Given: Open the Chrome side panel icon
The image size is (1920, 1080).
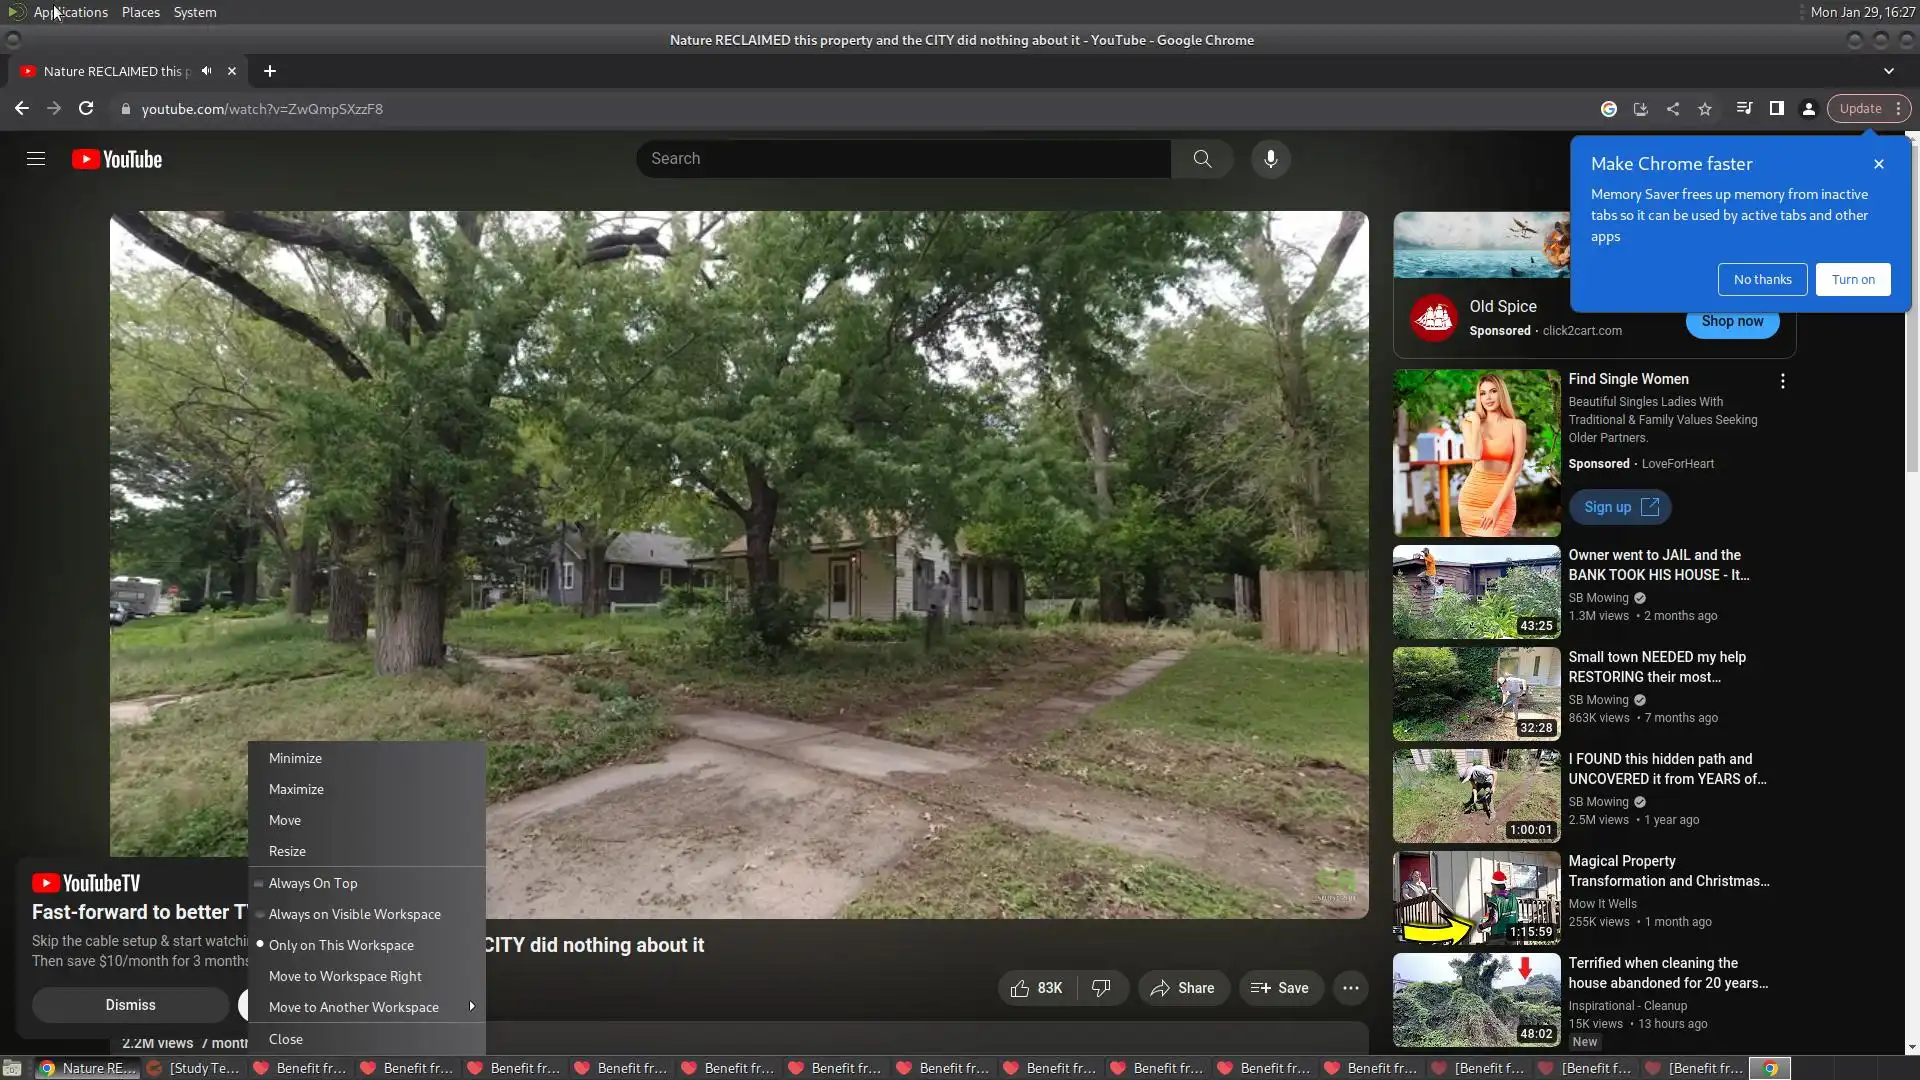Looking at the screenshot, I should (1776, 109).
